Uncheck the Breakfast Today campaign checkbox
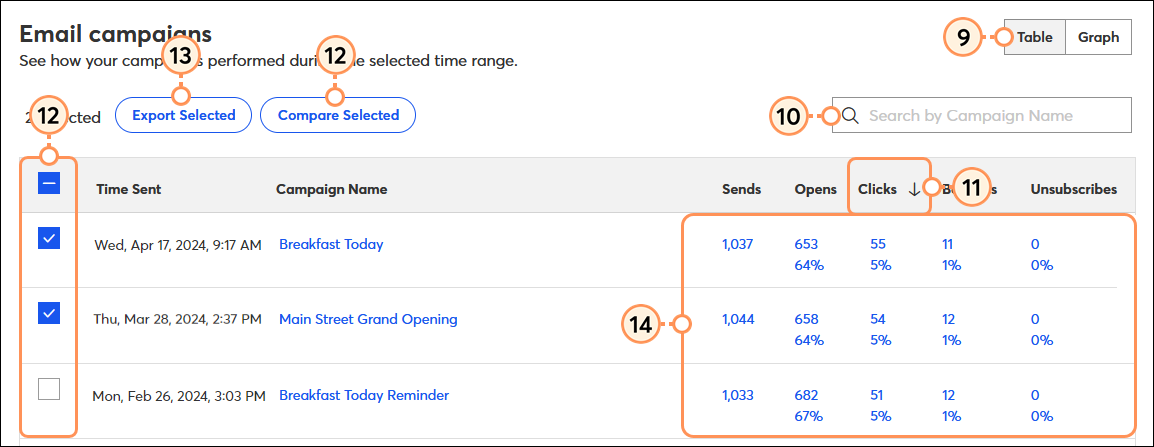1154x447 pixels. (49, 238)
